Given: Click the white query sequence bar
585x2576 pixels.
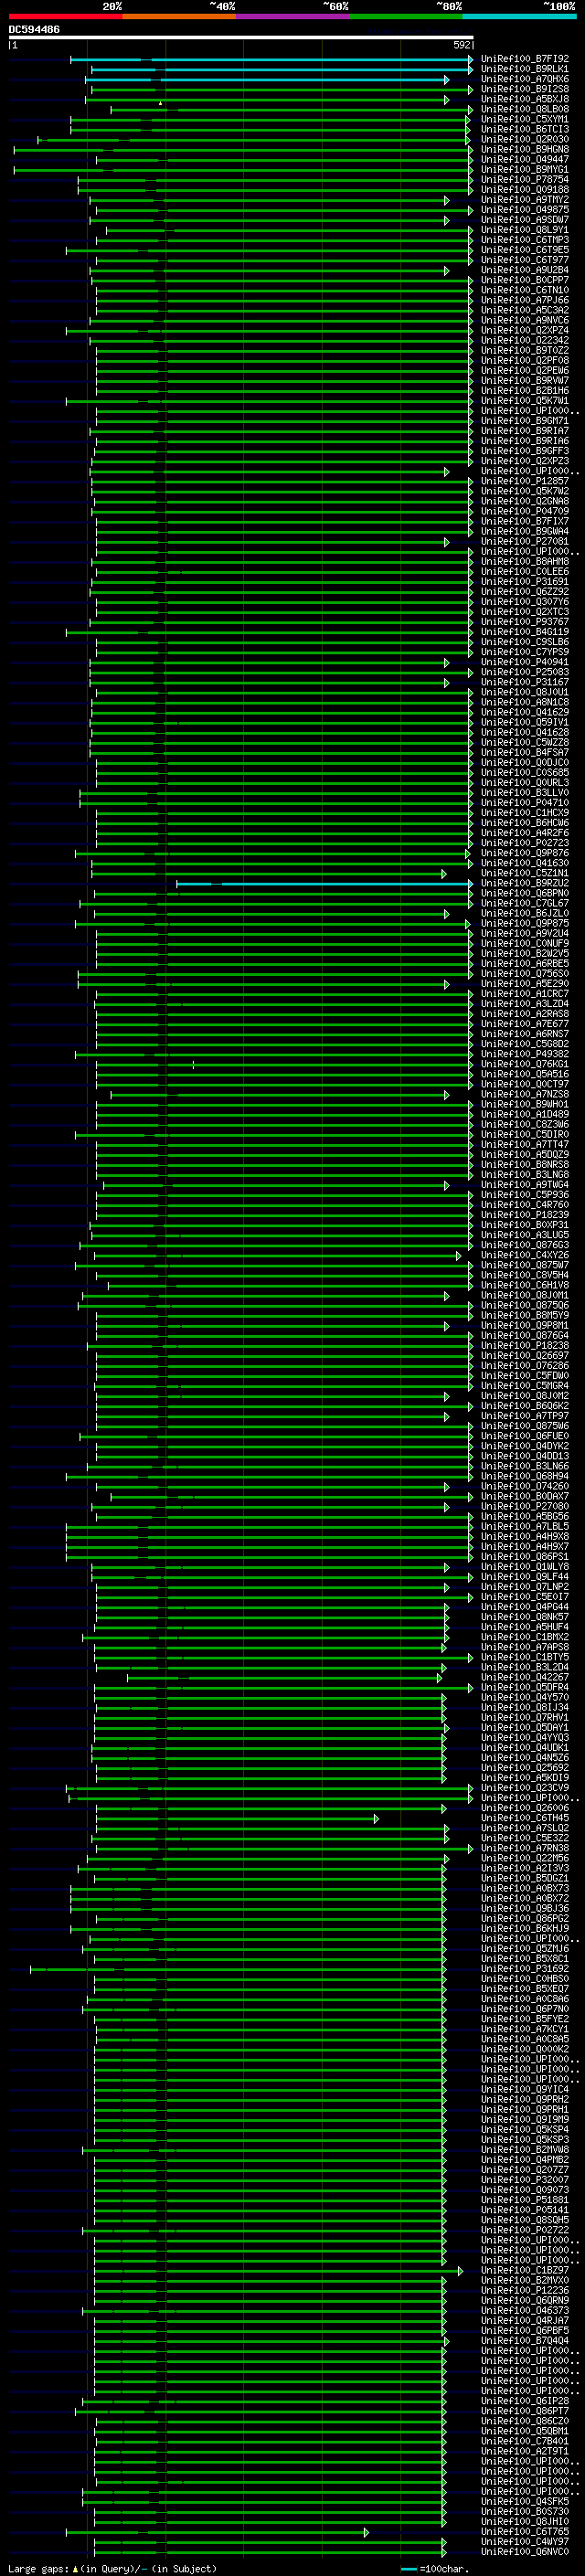Looking at the screenshot, I should pyautogui.click(x=241, y=38).
